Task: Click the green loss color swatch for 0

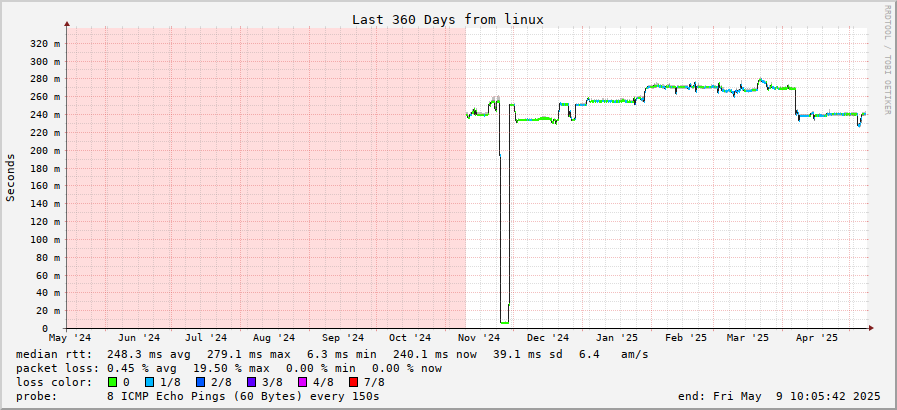Action: (x=112, y=382)
